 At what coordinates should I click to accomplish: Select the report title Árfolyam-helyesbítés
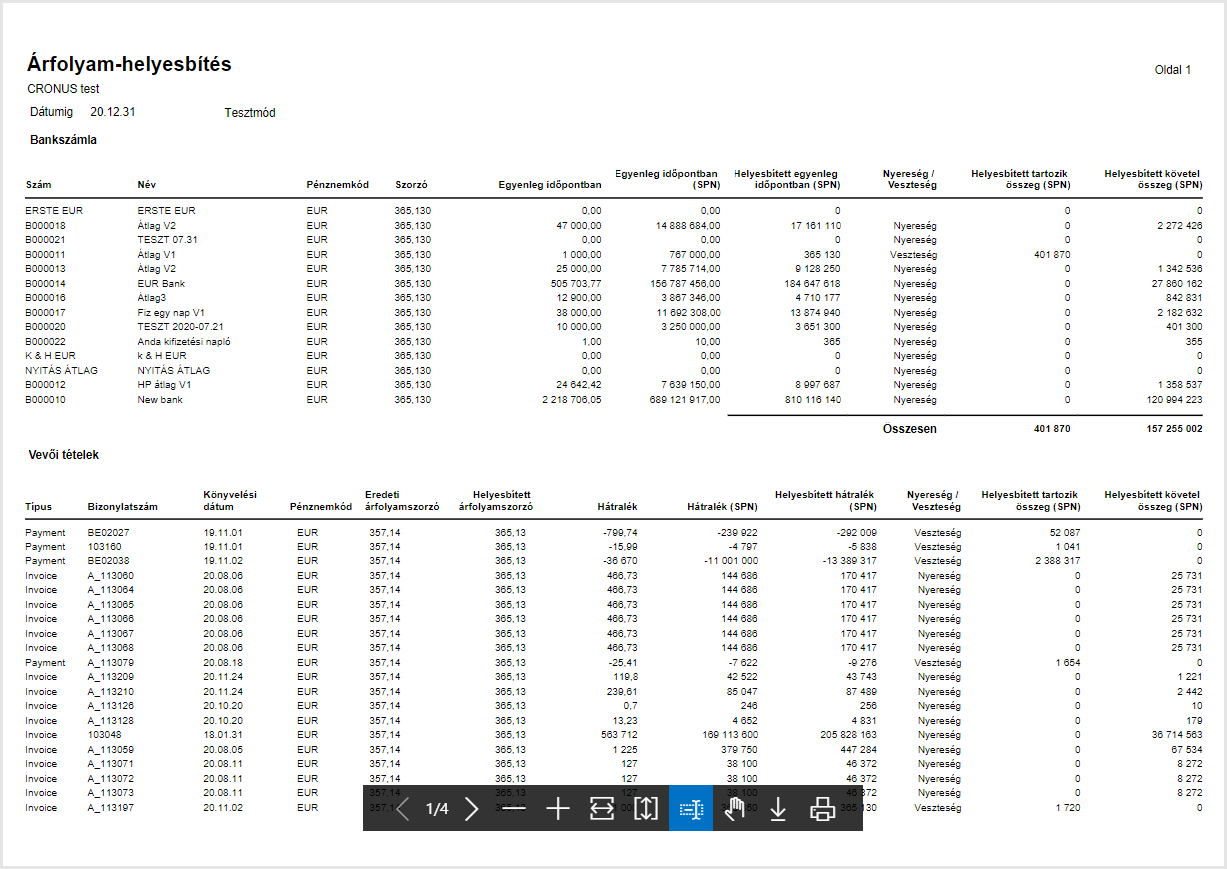[x=129, y=64]
